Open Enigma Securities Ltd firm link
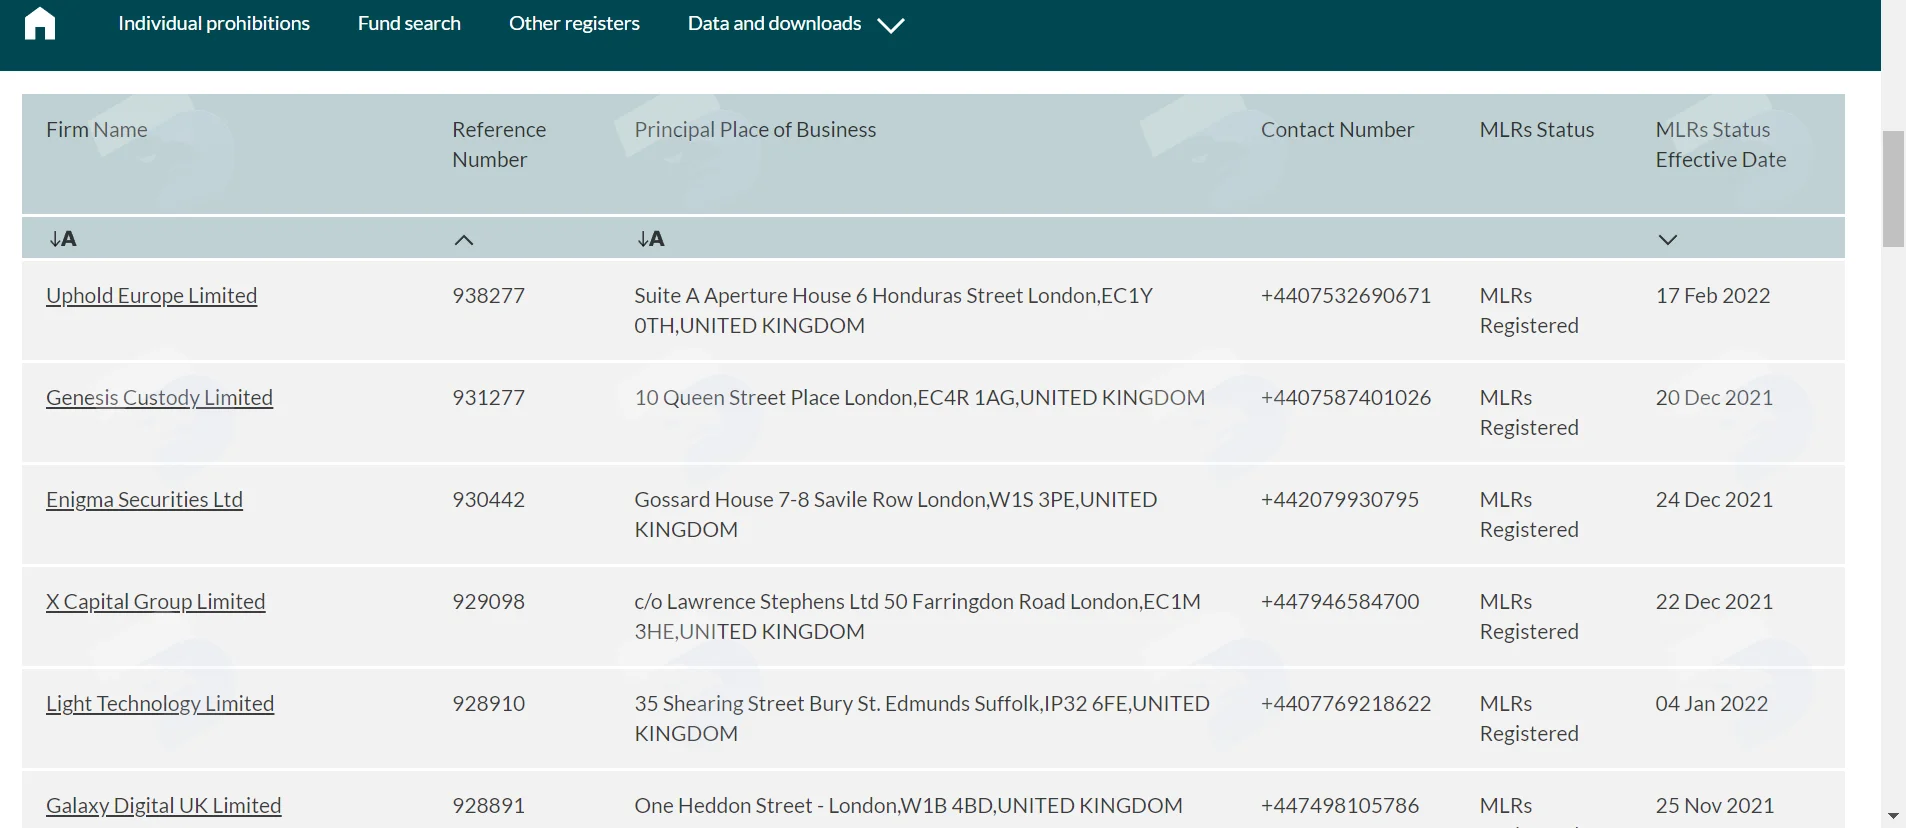 tap(144, 500)
